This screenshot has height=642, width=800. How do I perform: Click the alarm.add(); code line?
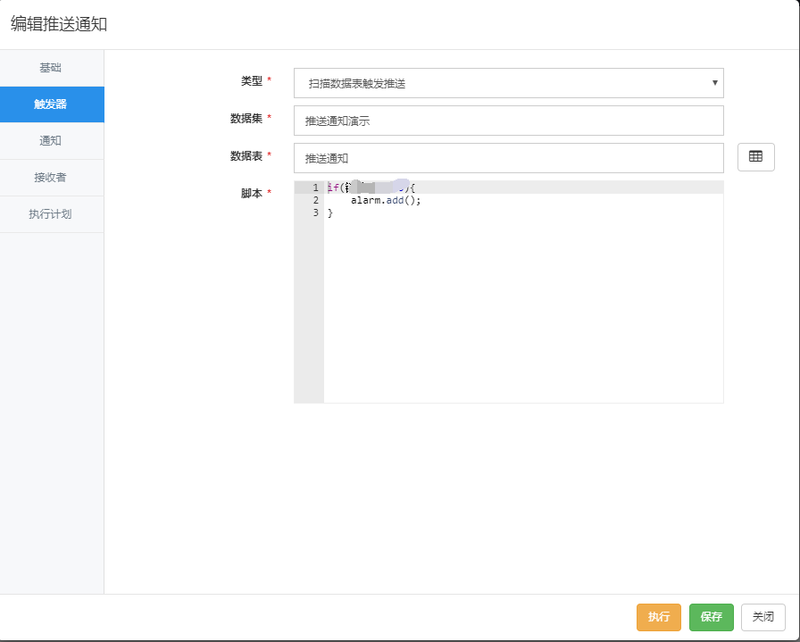(386, 201)
